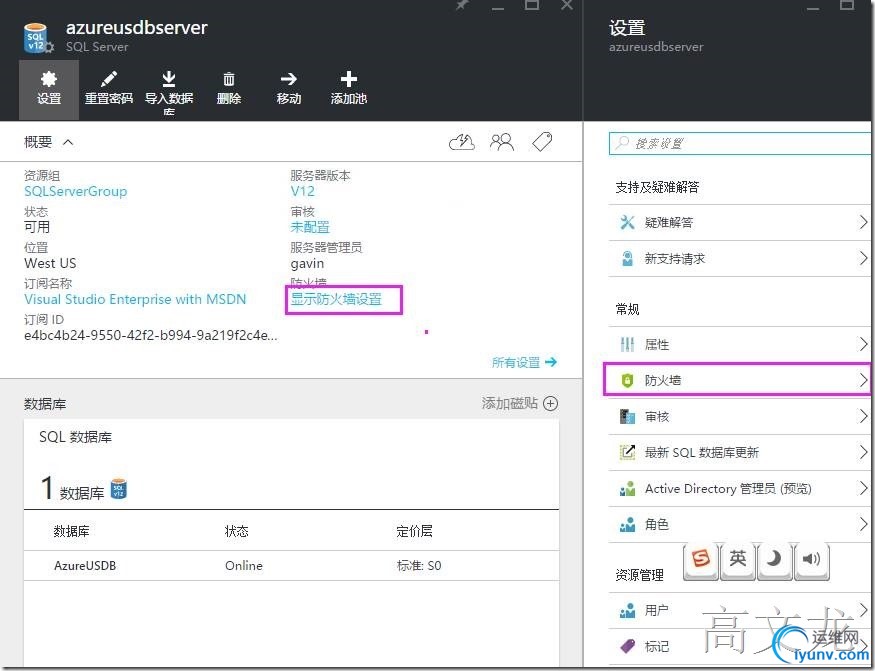Click the 重置密码 pencil icon

click(x=109, y=79)
